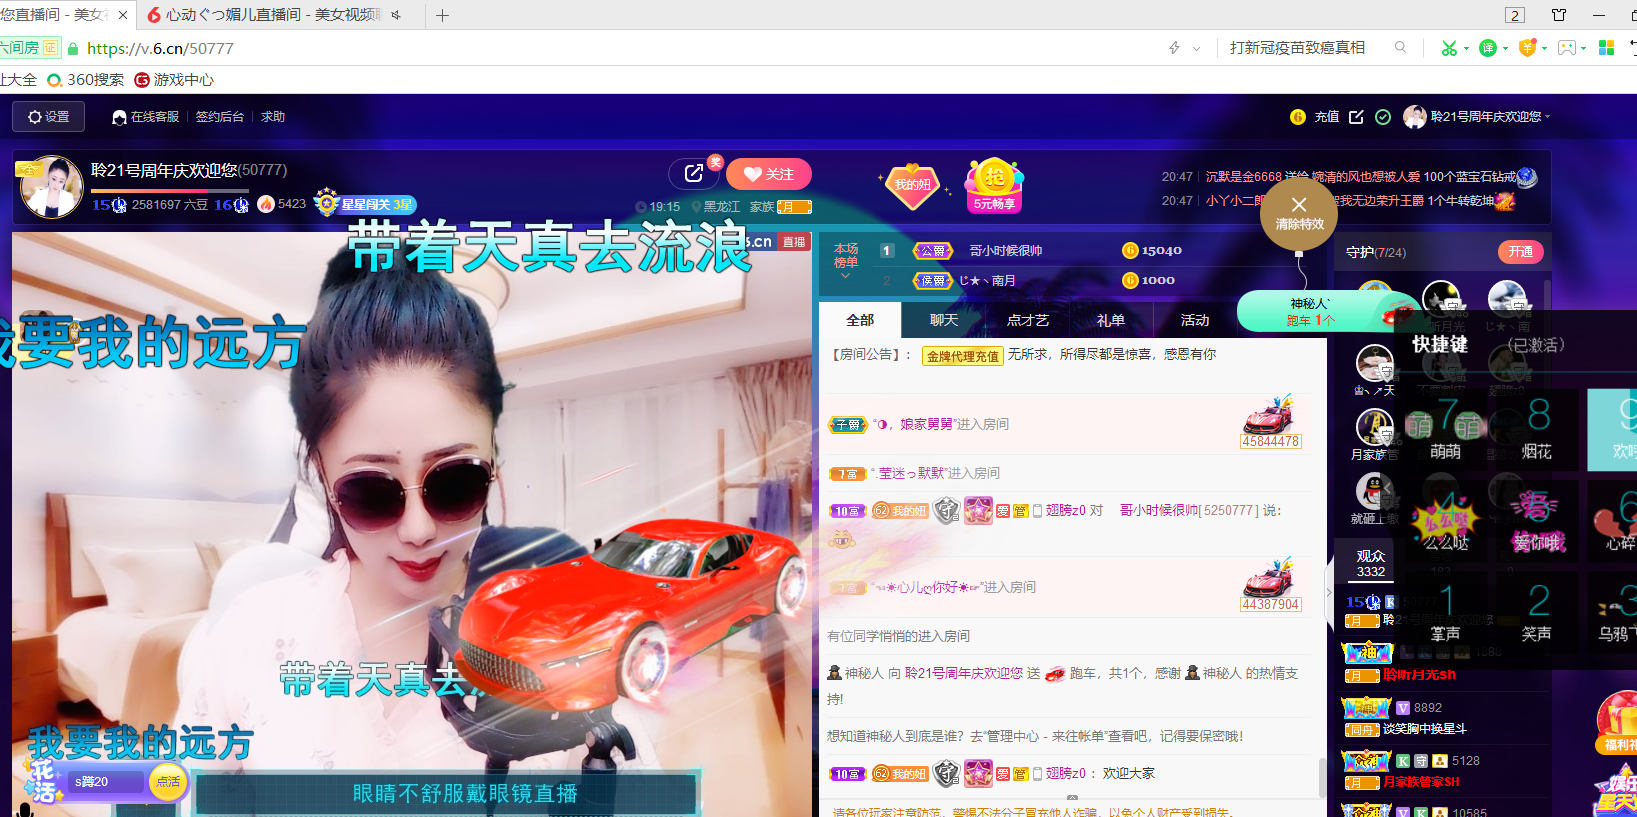Open the 设置 settings button
The image size is (1637, 817).
(49, 117)
